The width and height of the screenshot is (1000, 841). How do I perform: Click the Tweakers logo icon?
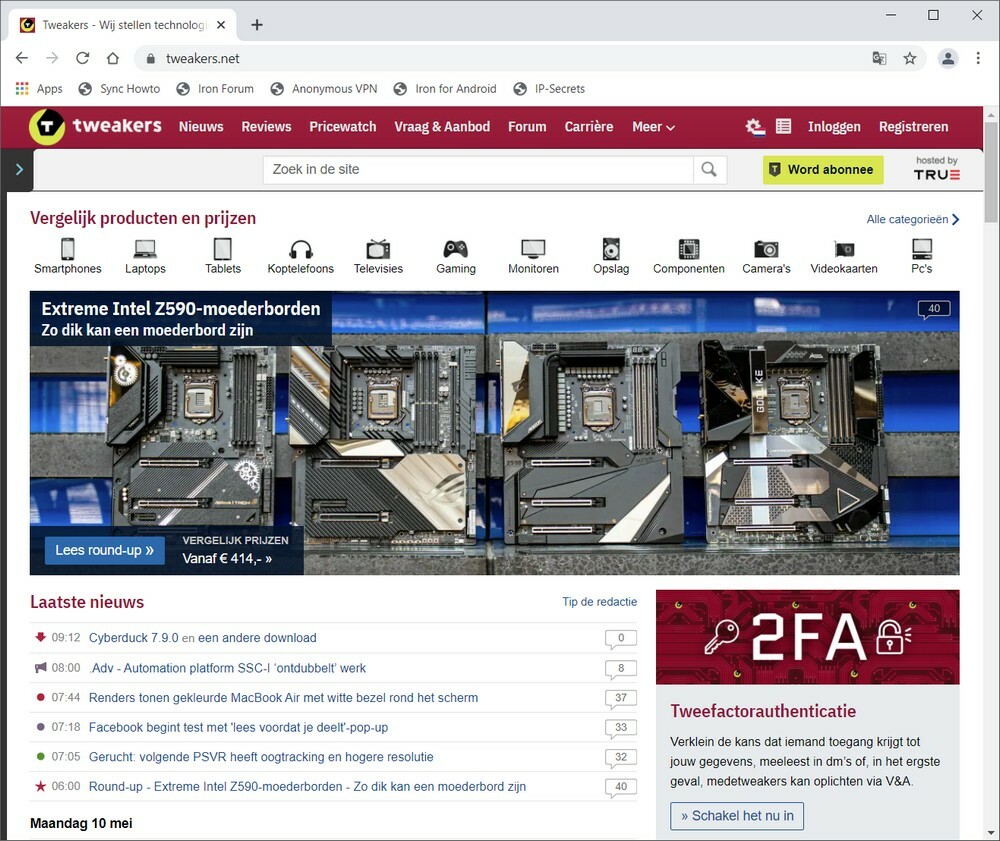pos(47,126)
